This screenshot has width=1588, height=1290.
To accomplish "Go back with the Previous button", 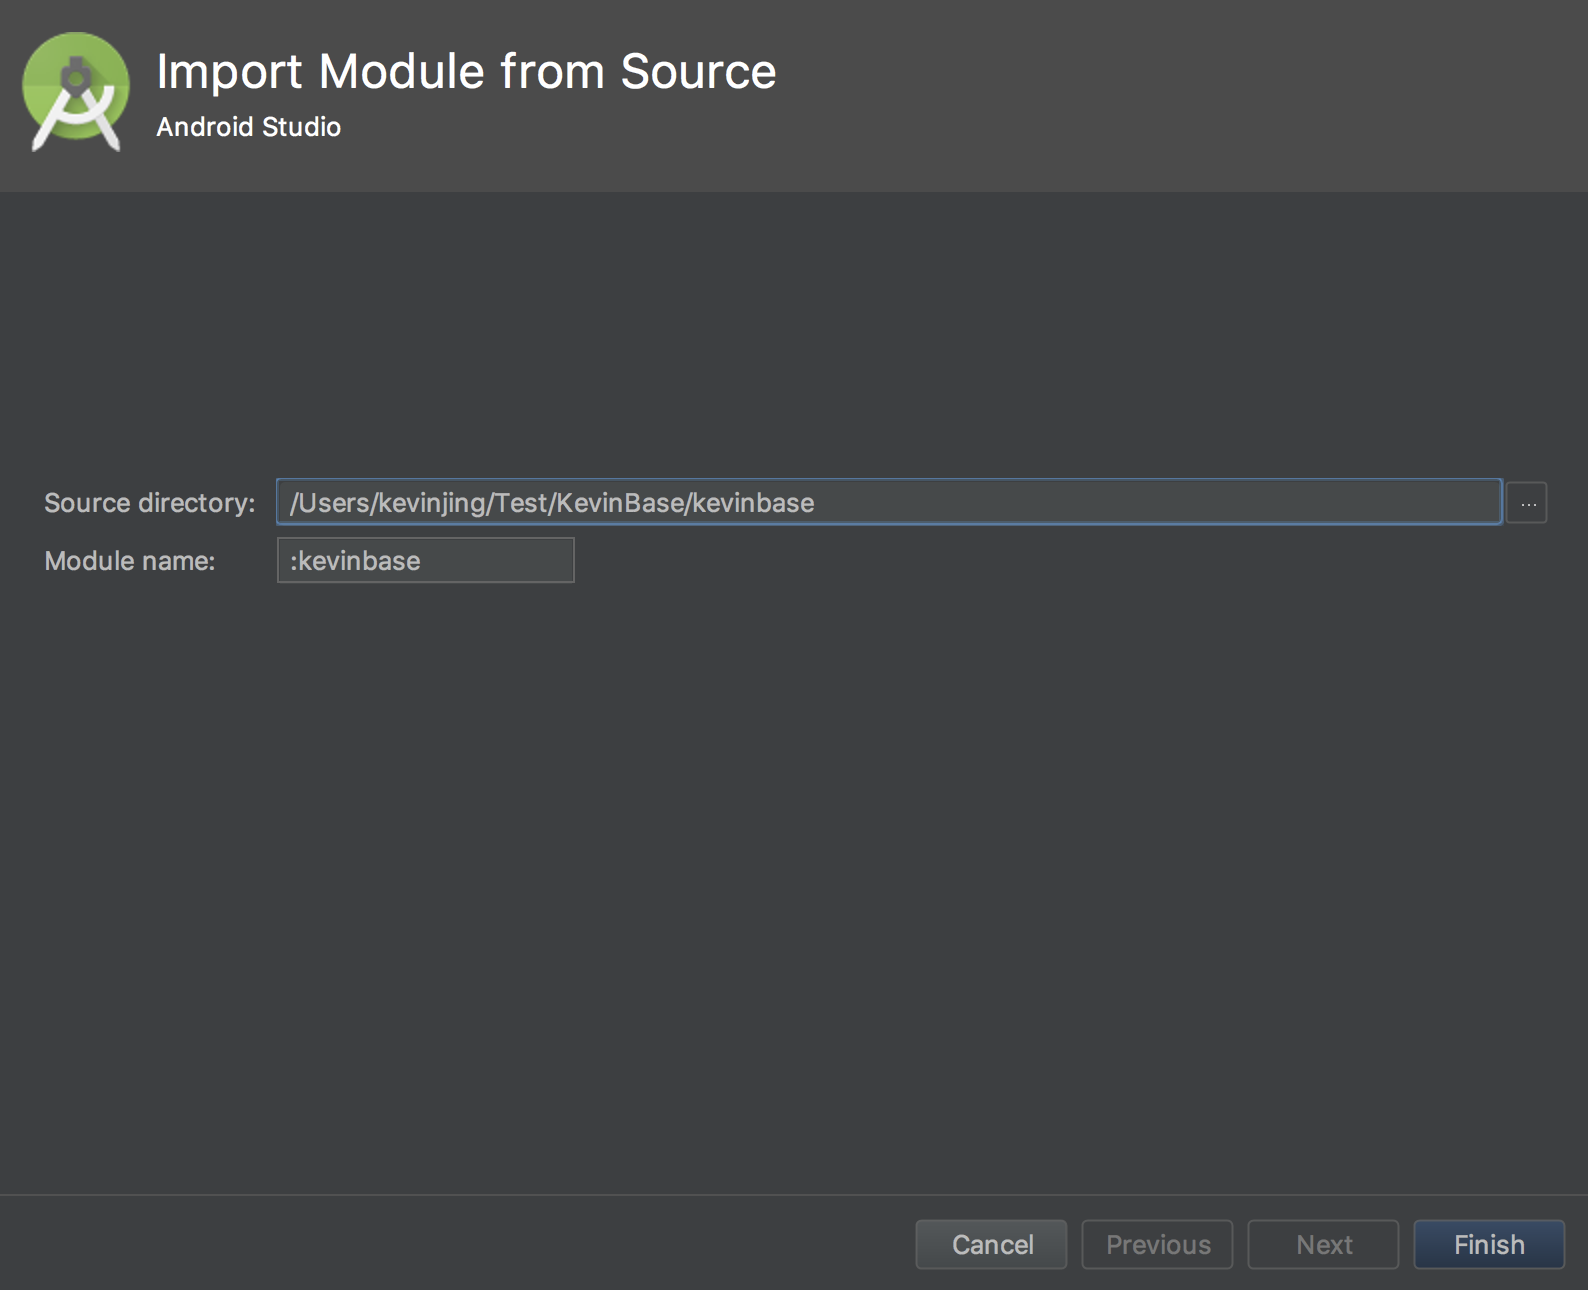I will coord(1157,1244).
